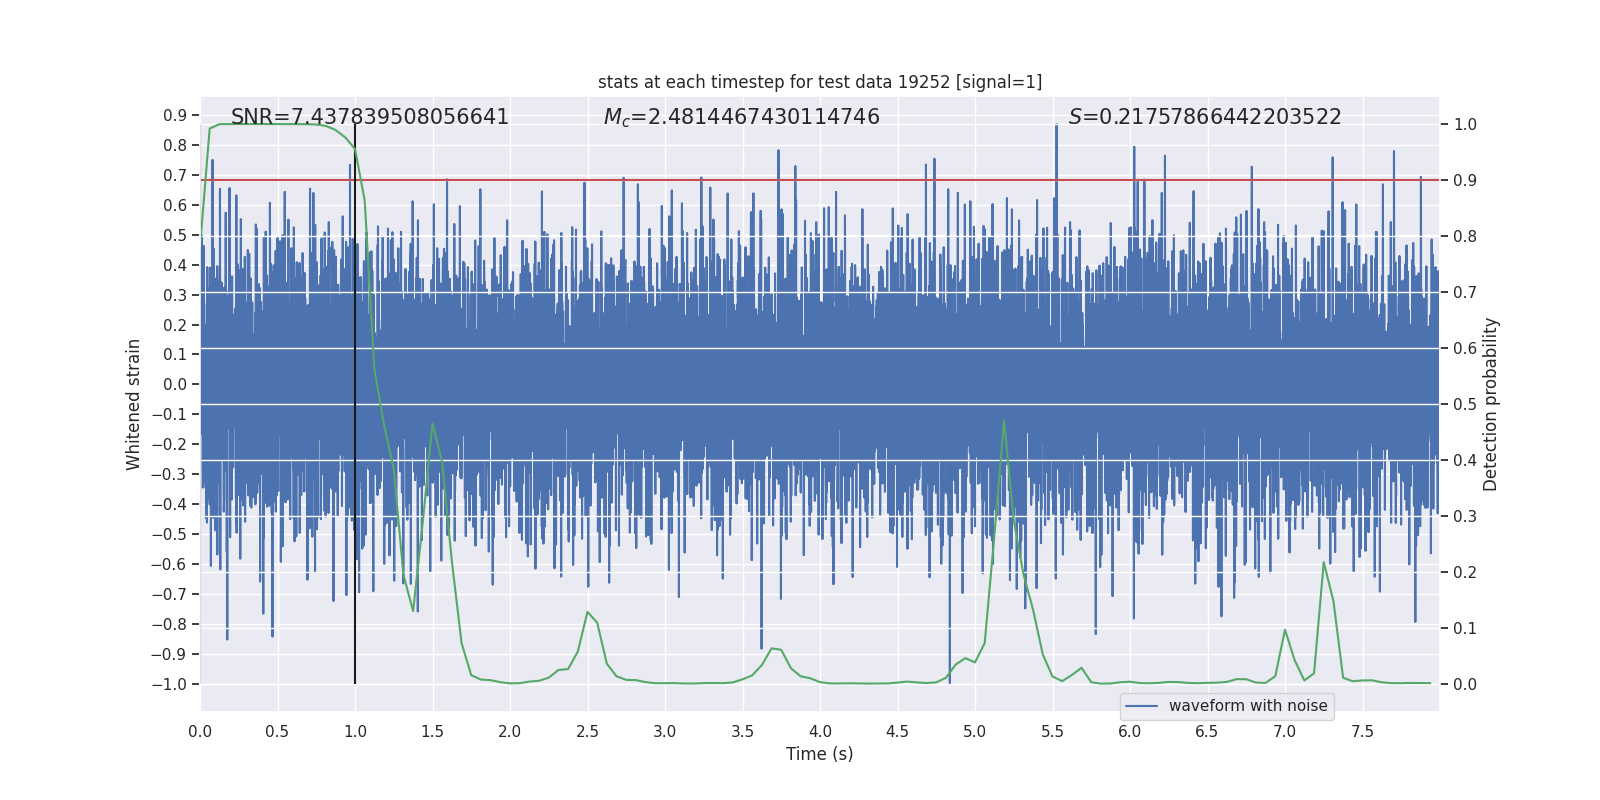
Task: Click the blue legend line sample
Action: (1142, 706)
